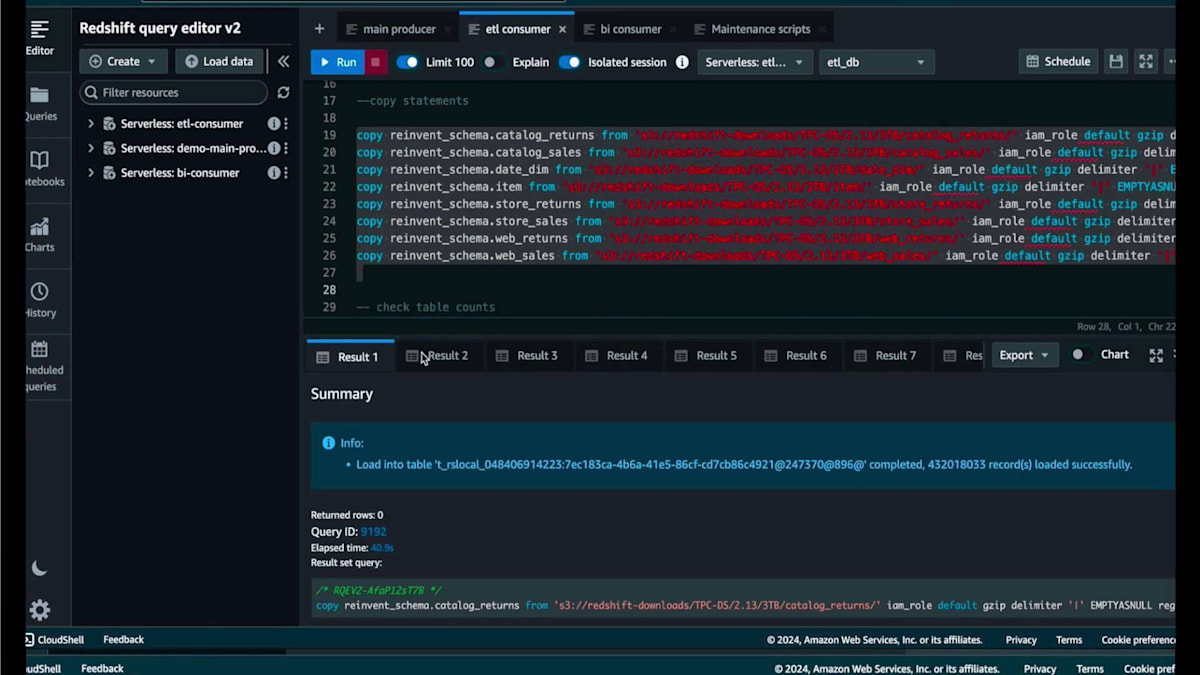Screen dimensions: 1200x675
Task: Toggle the Limit 100 switch
Action: tap(407, 62)
